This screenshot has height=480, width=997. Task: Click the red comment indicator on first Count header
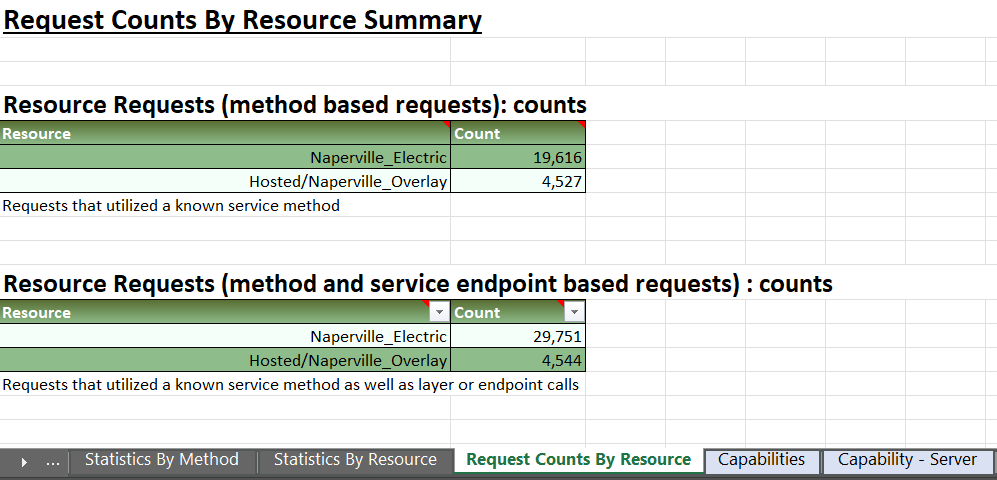[x=581, y=124]
